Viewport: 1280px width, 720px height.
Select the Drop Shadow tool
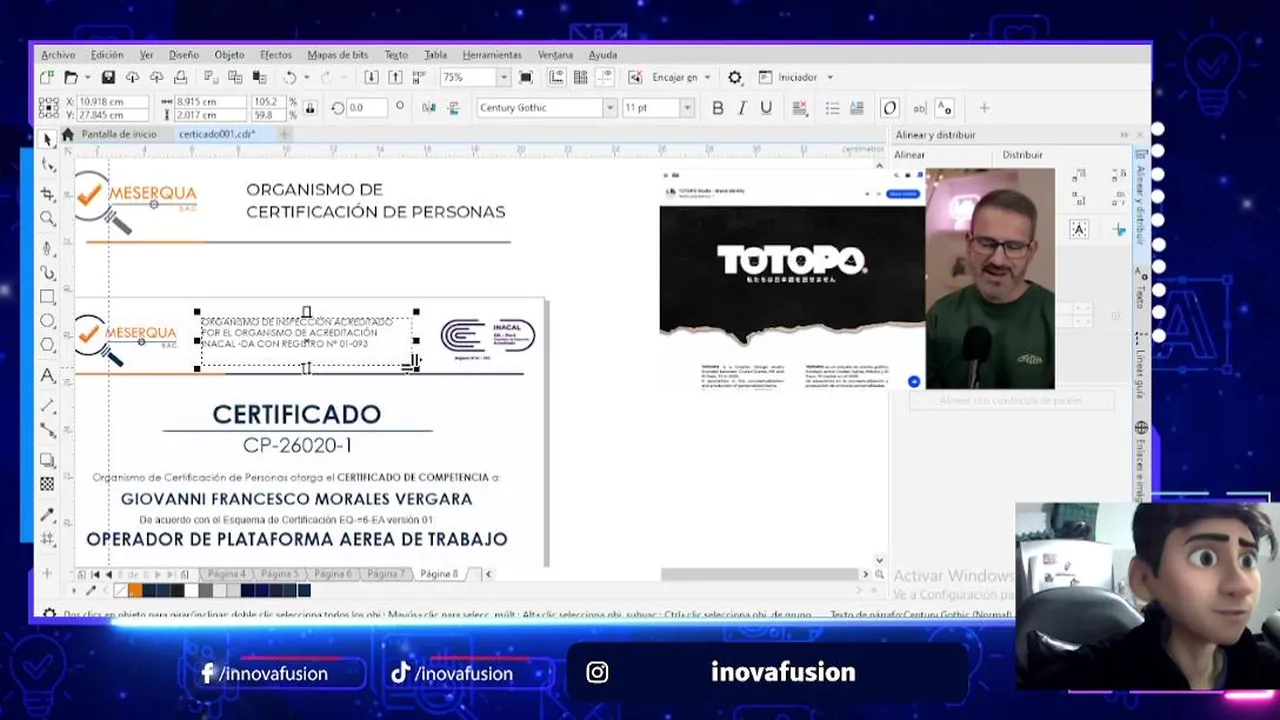click(x=48, y=460)
